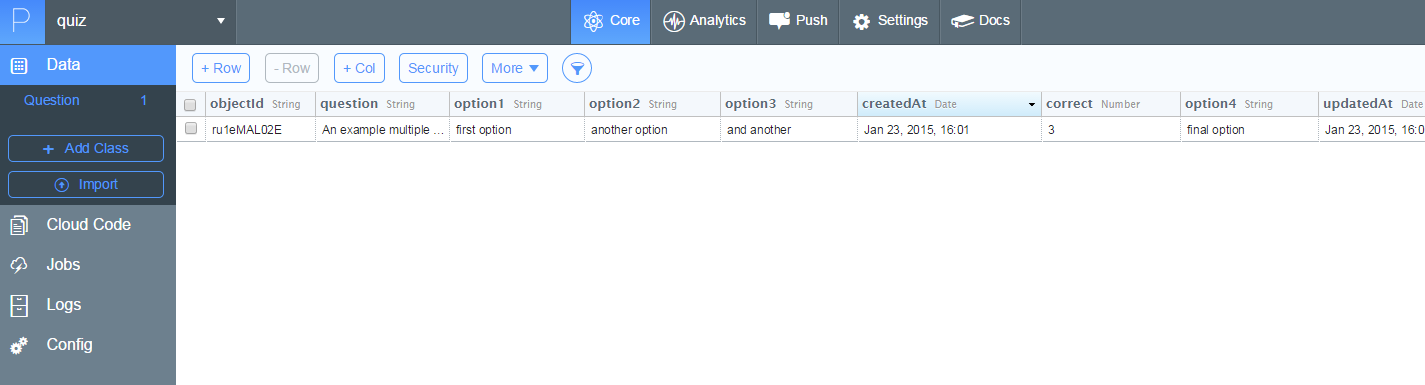Screen dimensions: 1425x385
Task: Check the row ru1eMAL02E checkbox
Action: click(191, 129)
